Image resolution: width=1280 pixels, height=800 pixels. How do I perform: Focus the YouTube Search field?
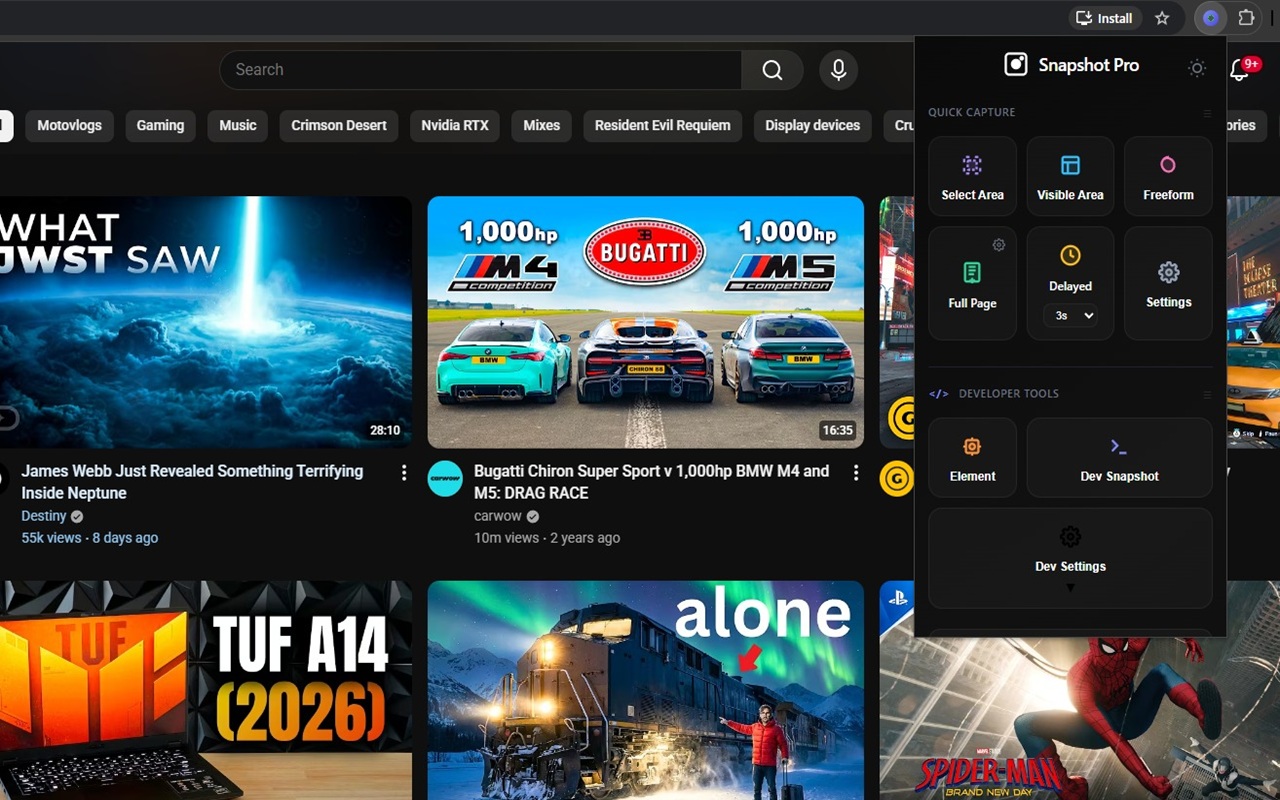tap(480, 70)
